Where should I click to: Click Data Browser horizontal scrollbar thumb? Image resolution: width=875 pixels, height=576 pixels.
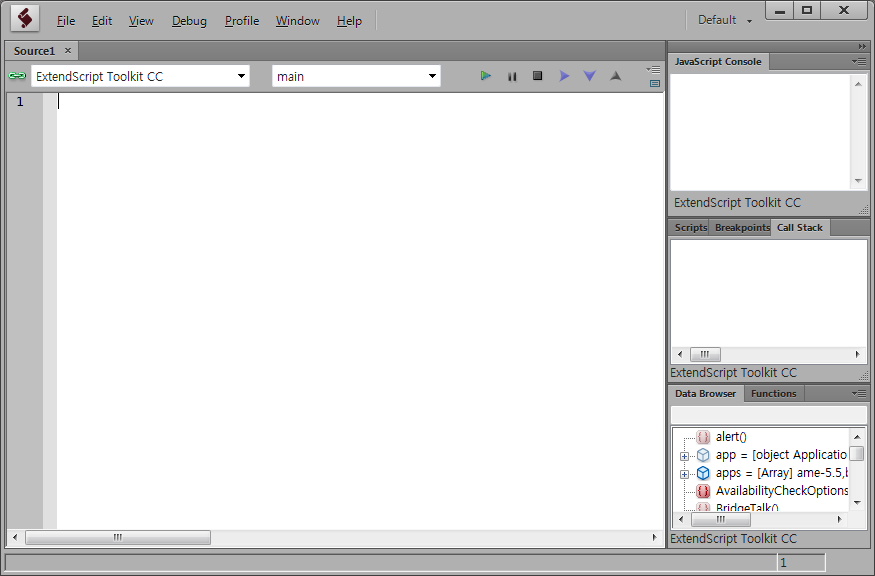click(x=720, y=520)
